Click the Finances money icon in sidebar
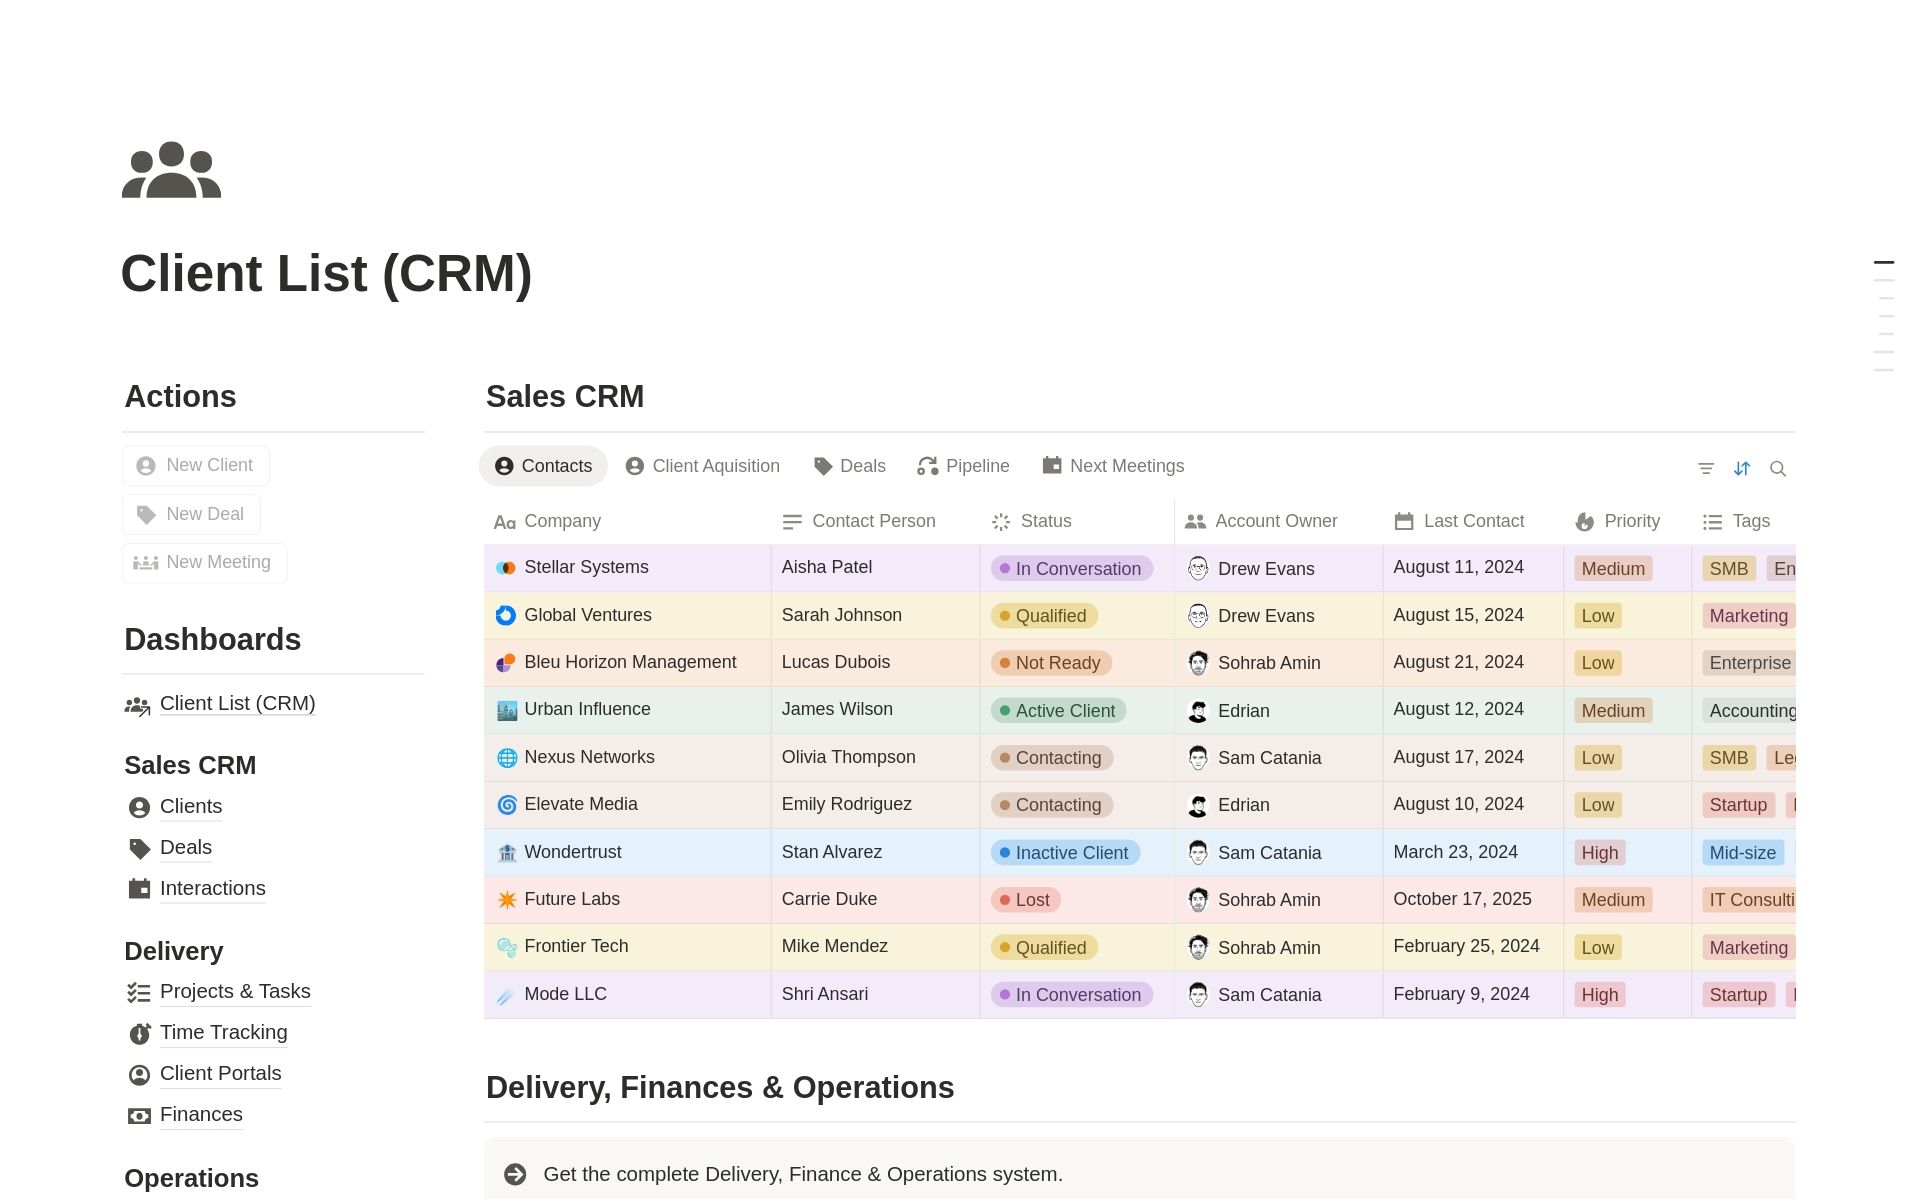The height and width of the screenshot is (1199, 1920). pyautogui.click(x=139, y=1116)
